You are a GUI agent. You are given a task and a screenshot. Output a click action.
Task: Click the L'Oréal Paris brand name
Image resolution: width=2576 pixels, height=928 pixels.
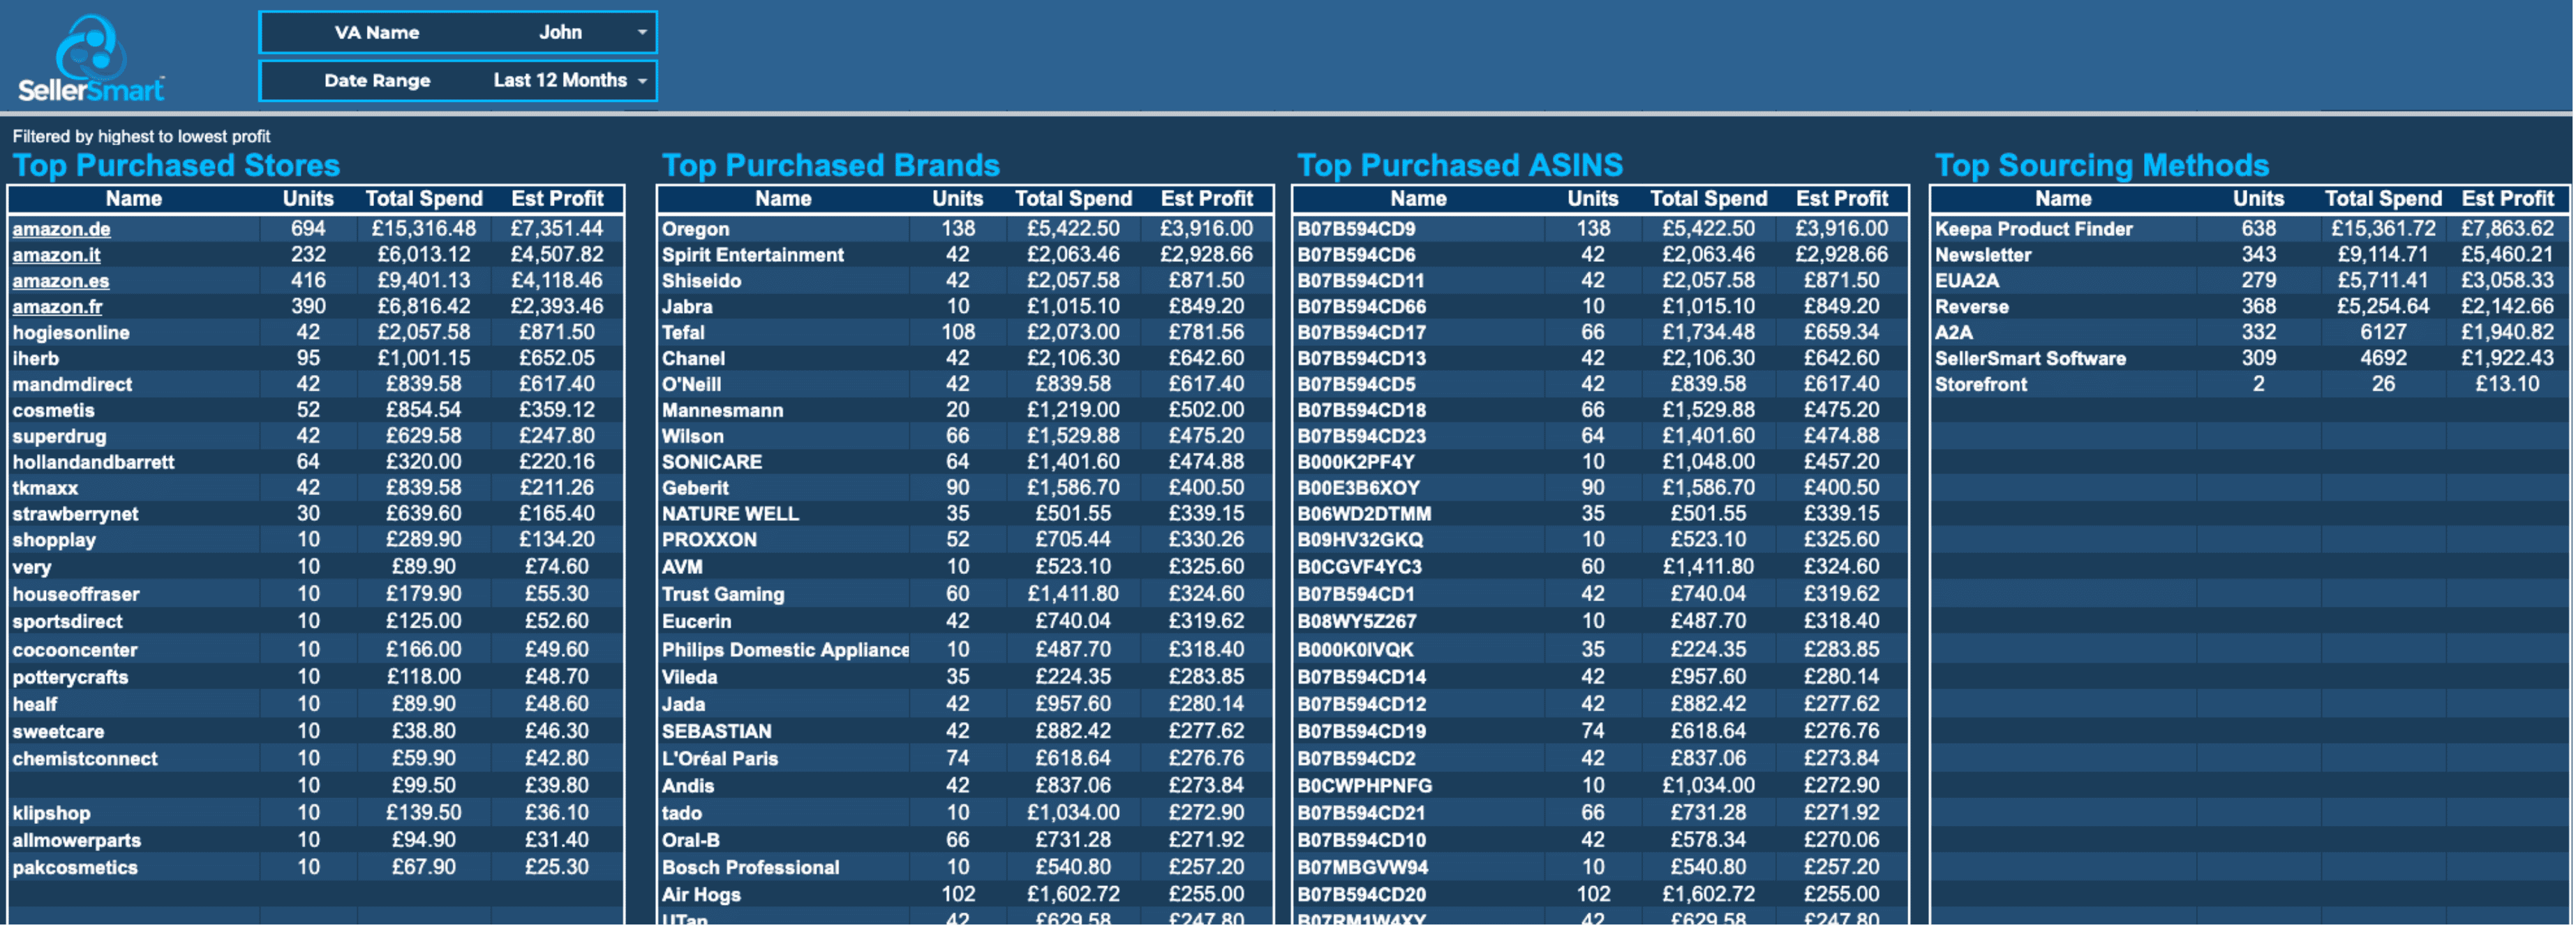tap(720, 759)
